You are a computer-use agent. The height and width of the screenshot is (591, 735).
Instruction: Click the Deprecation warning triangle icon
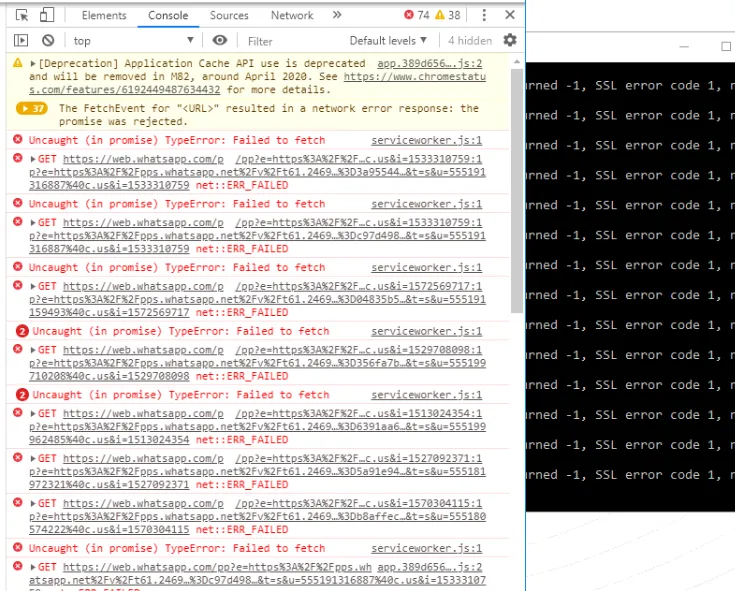18,63
